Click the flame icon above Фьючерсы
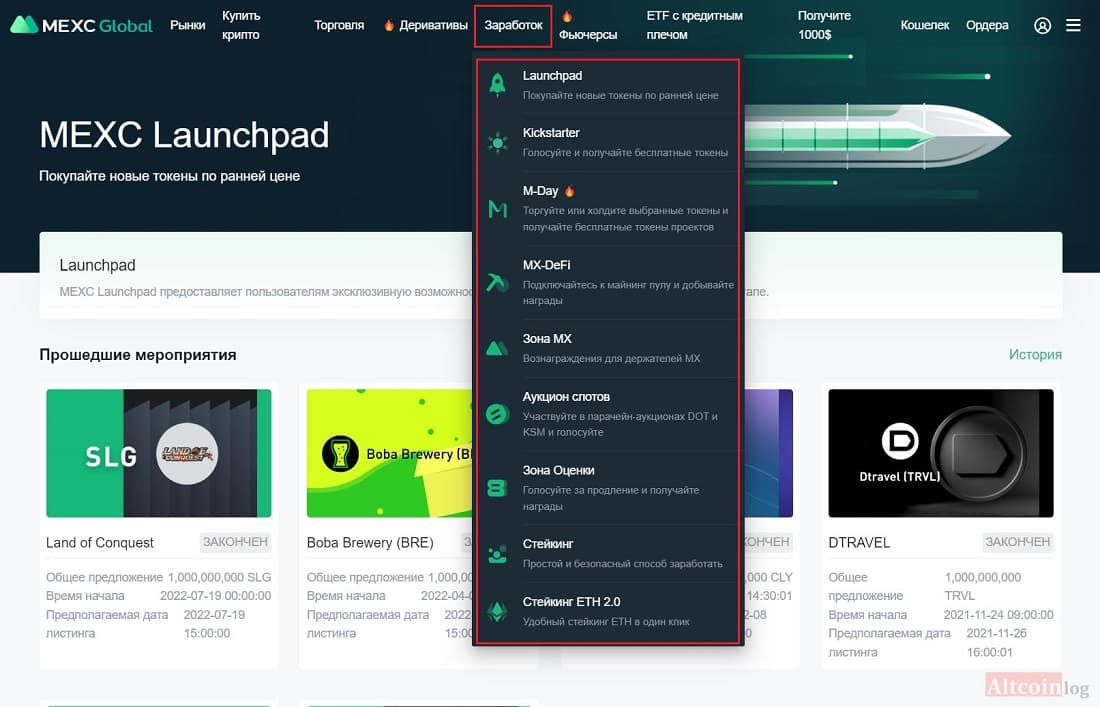1100x707 pixels. point(567,16)
